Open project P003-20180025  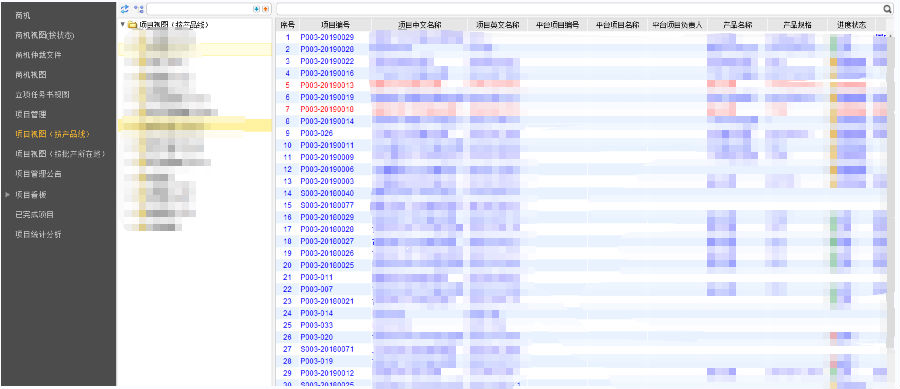tap(327, 266)
